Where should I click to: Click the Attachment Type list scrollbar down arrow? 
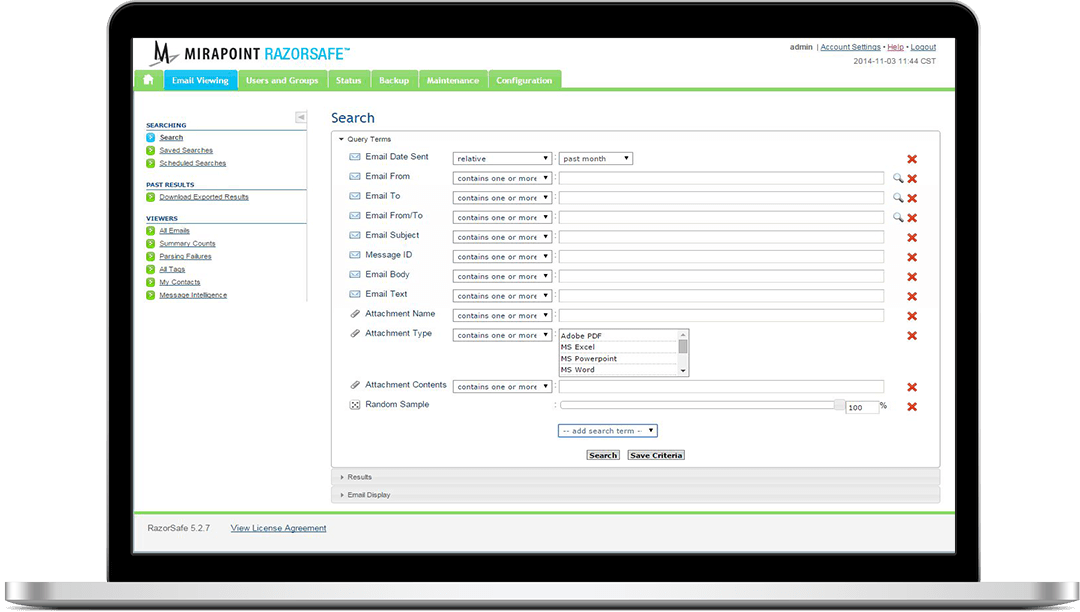683,370
